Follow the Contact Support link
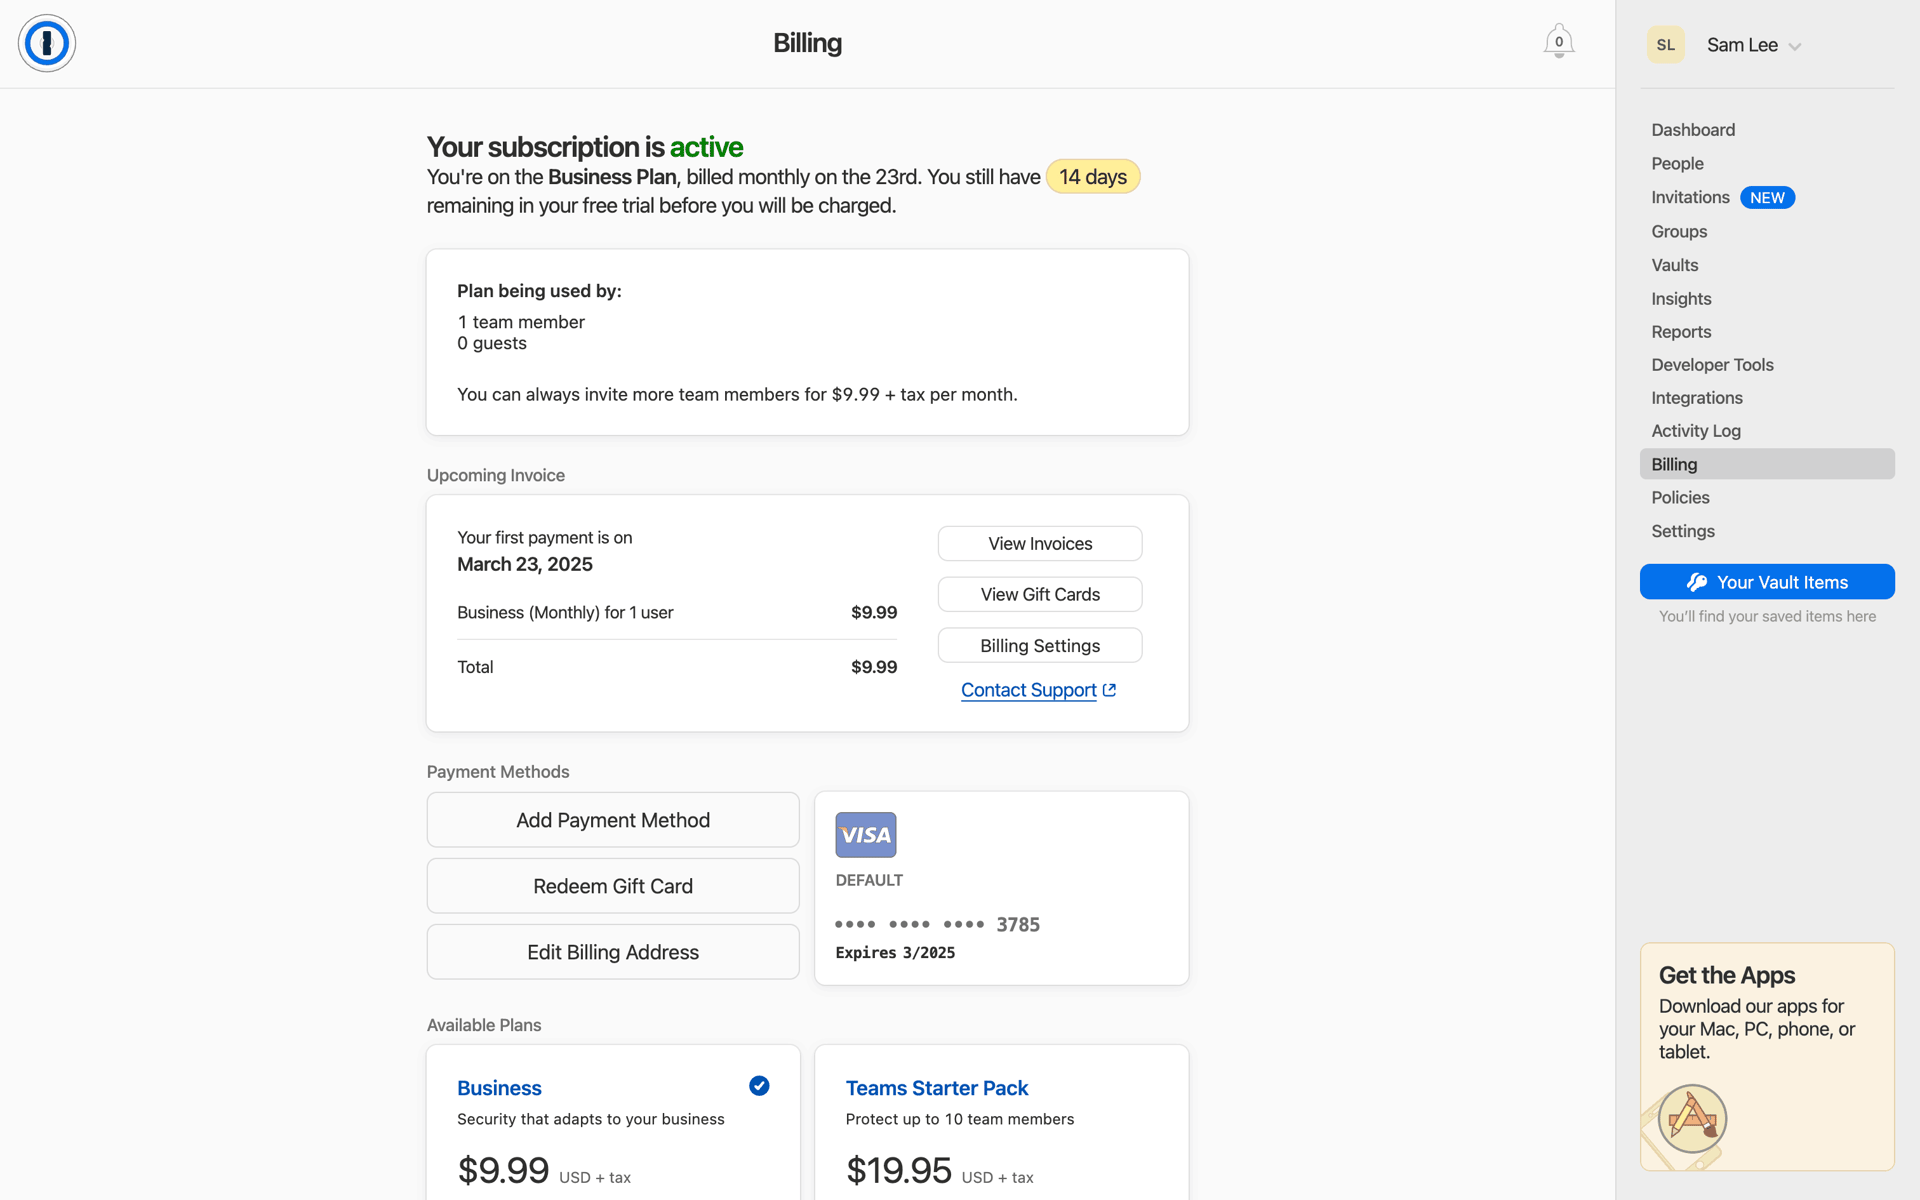The image size is (1920, 1200). (1028, 690)
